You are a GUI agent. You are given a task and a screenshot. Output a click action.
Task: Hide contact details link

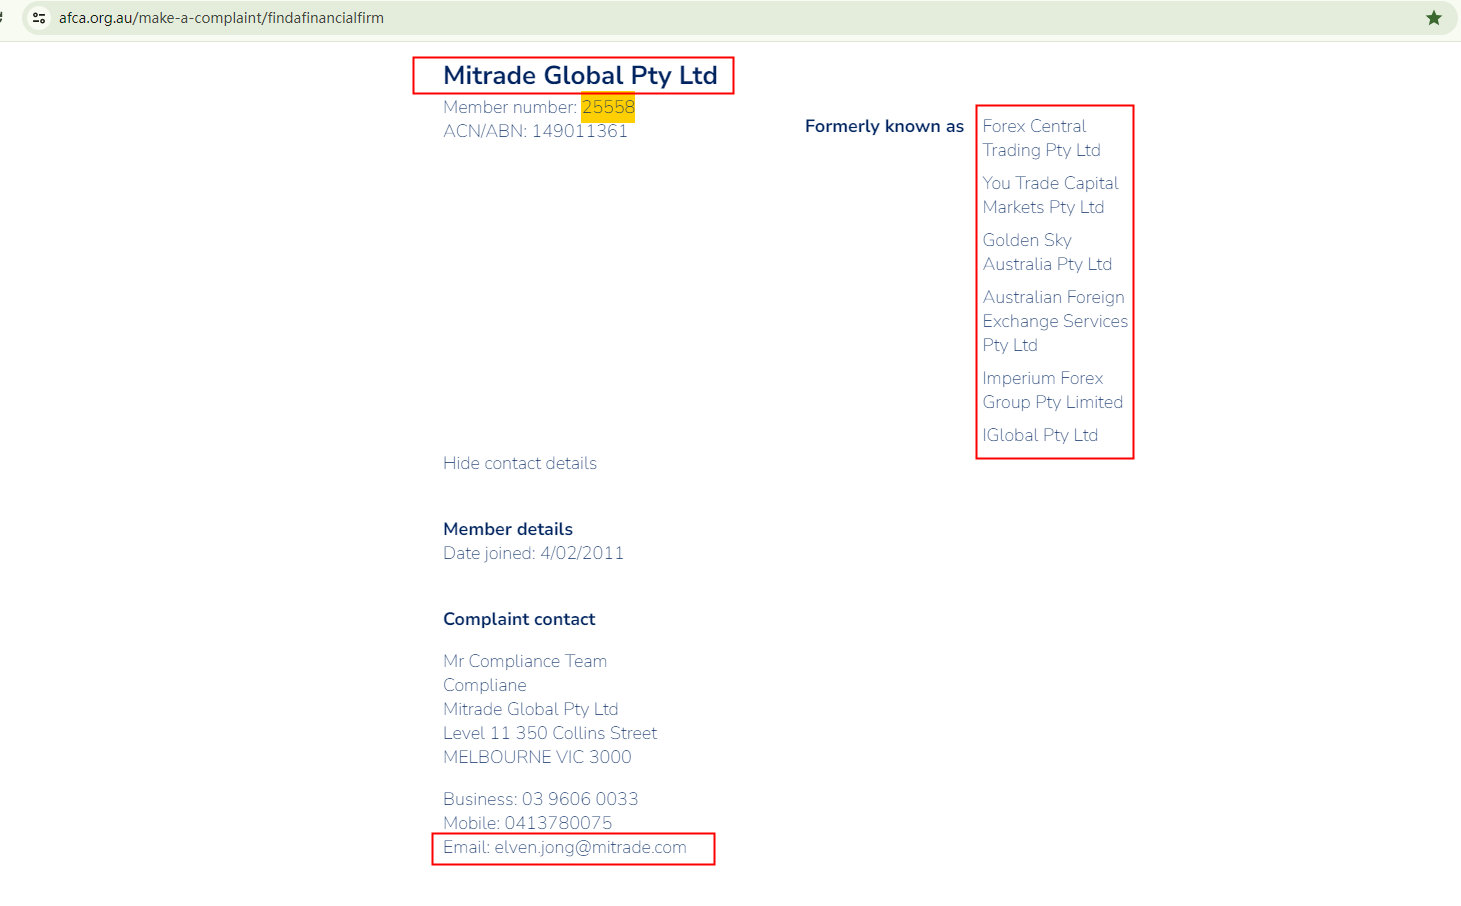pyautogui.click(x=520, y=463)
